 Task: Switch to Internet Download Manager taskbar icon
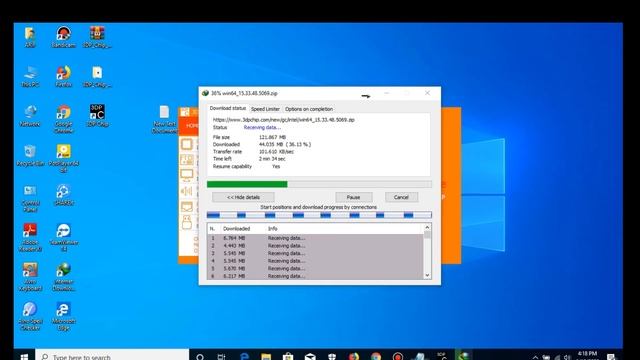[x=464, y=356]
